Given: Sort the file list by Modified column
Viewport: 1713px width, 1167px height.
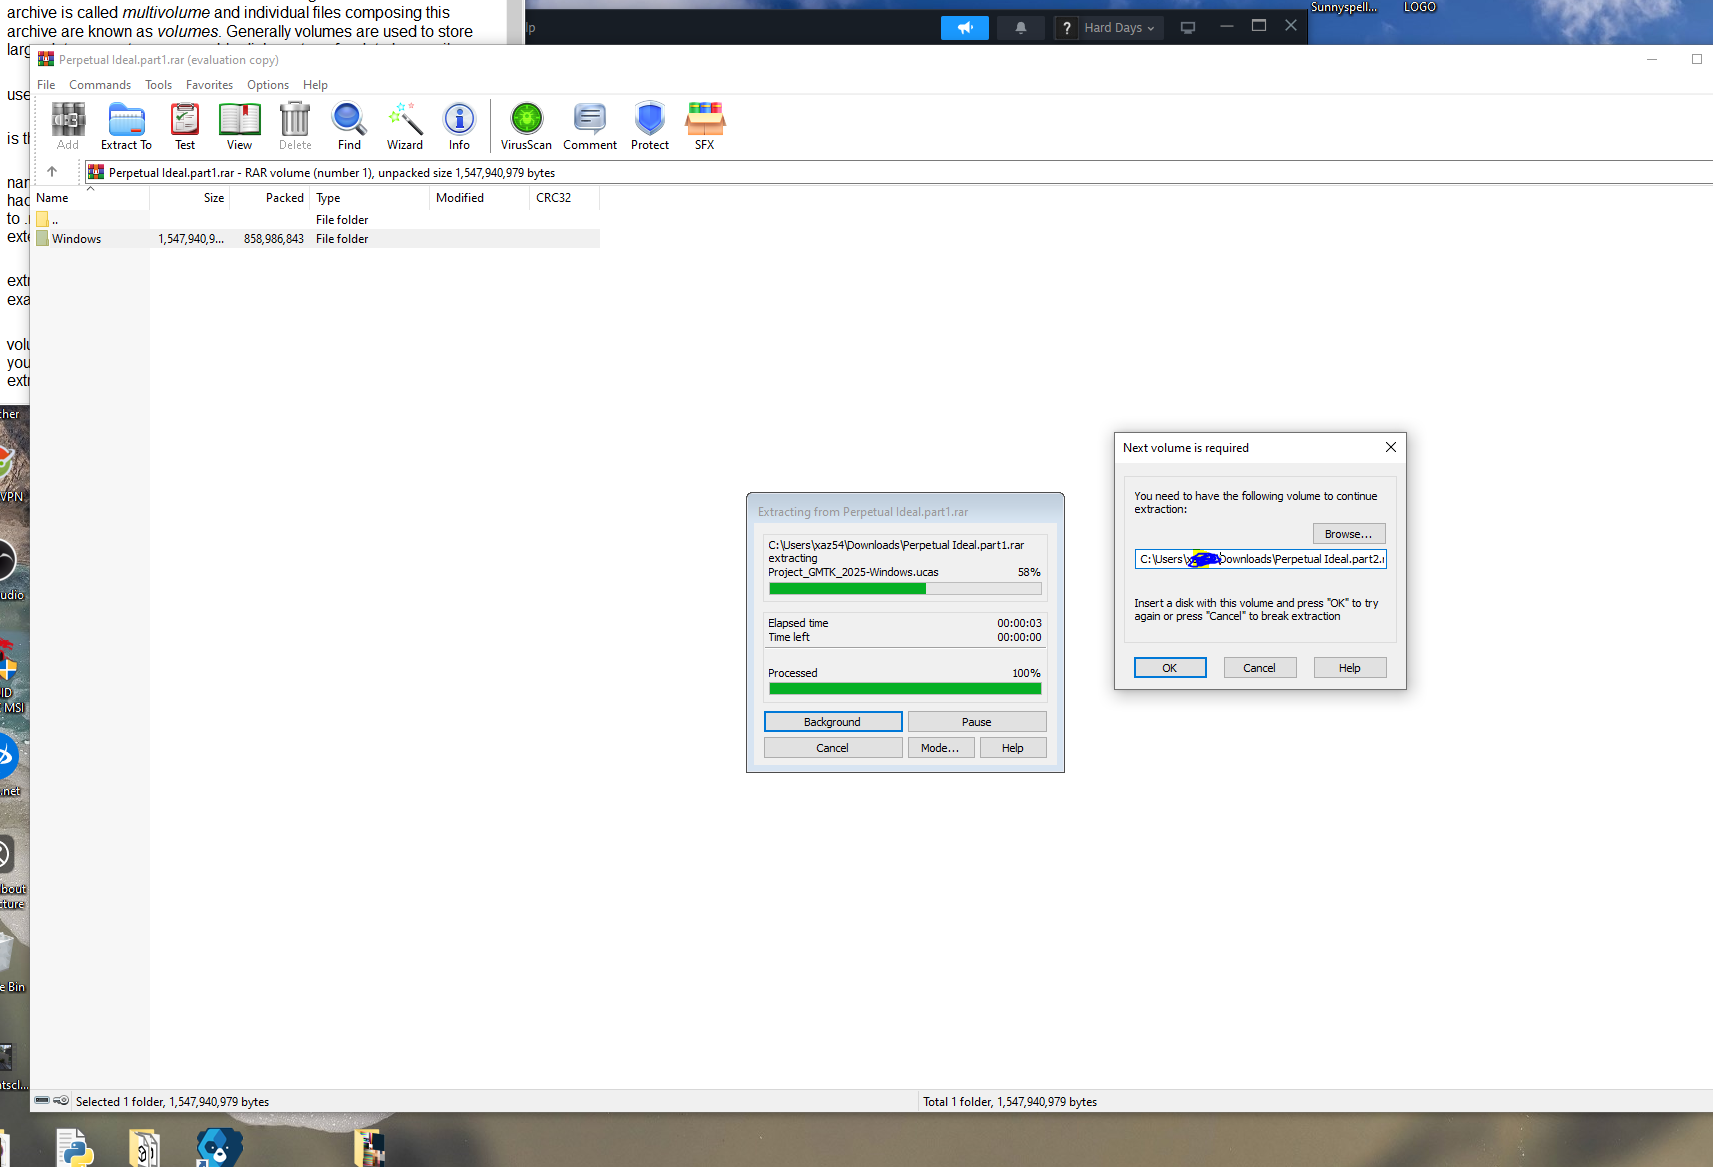Looking at the screenshot, I should pyautogui.click(x=480, y=198).
